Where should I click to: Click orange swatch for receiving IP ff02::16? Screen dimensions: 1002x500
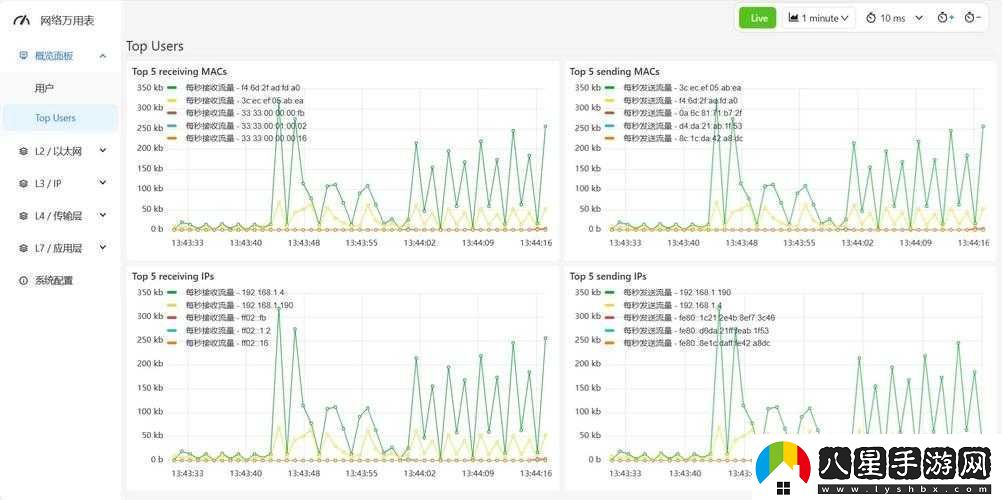[172, 343]
